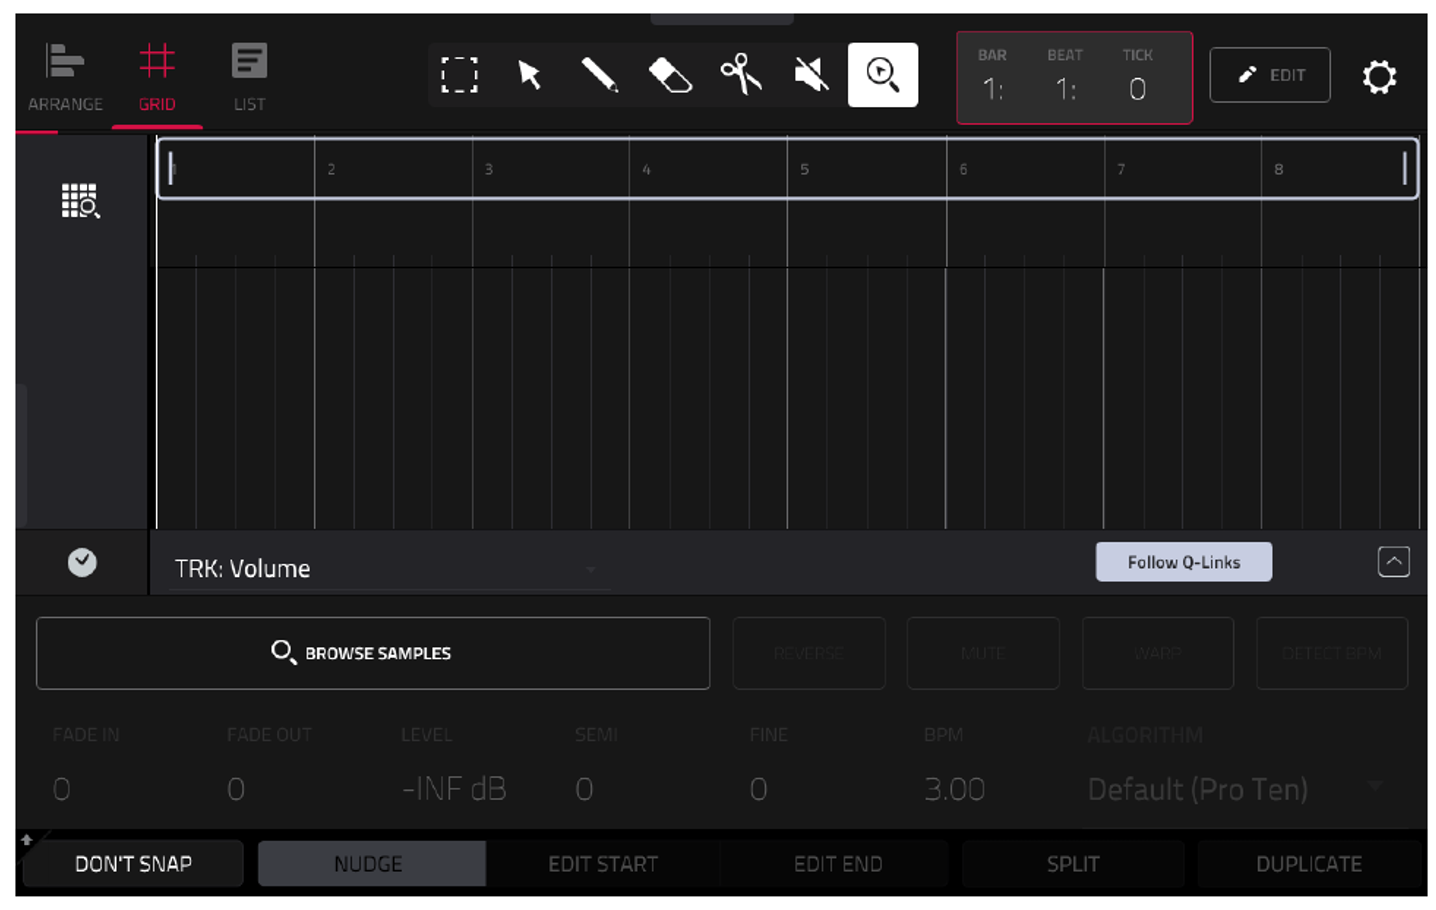The image size is (1436, 910).
Task: Select the Scissors split tool
Action: pyautogui.click(x=741, y=75)
